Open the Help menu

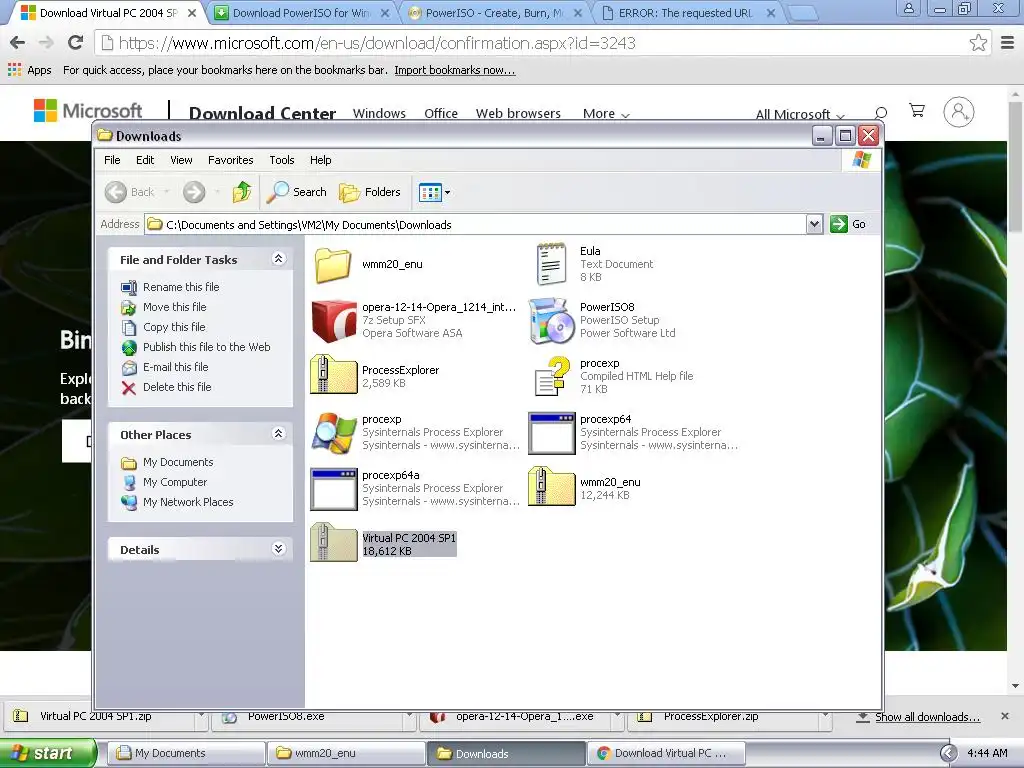[320, 160]
